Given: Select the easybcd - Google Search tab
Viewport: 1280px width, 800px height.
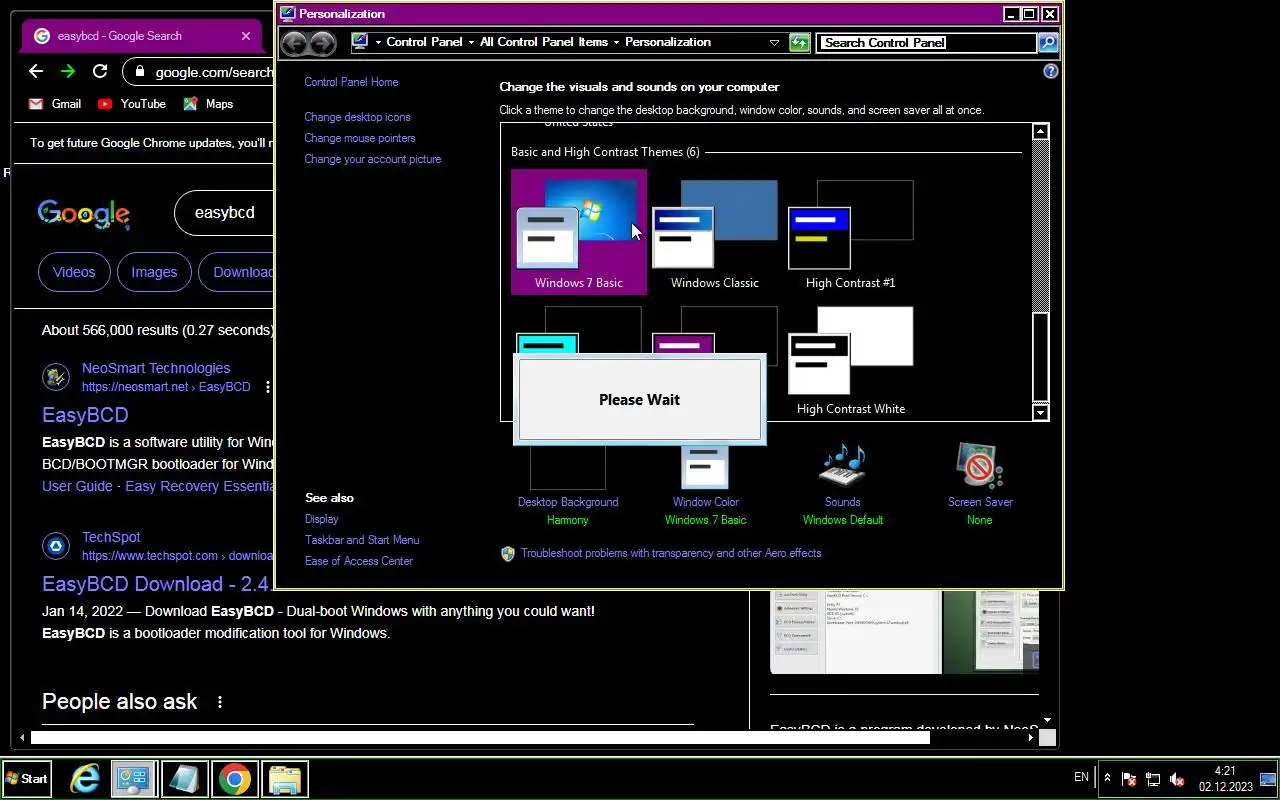Looking at the screenshot, I should pos(143,36).
